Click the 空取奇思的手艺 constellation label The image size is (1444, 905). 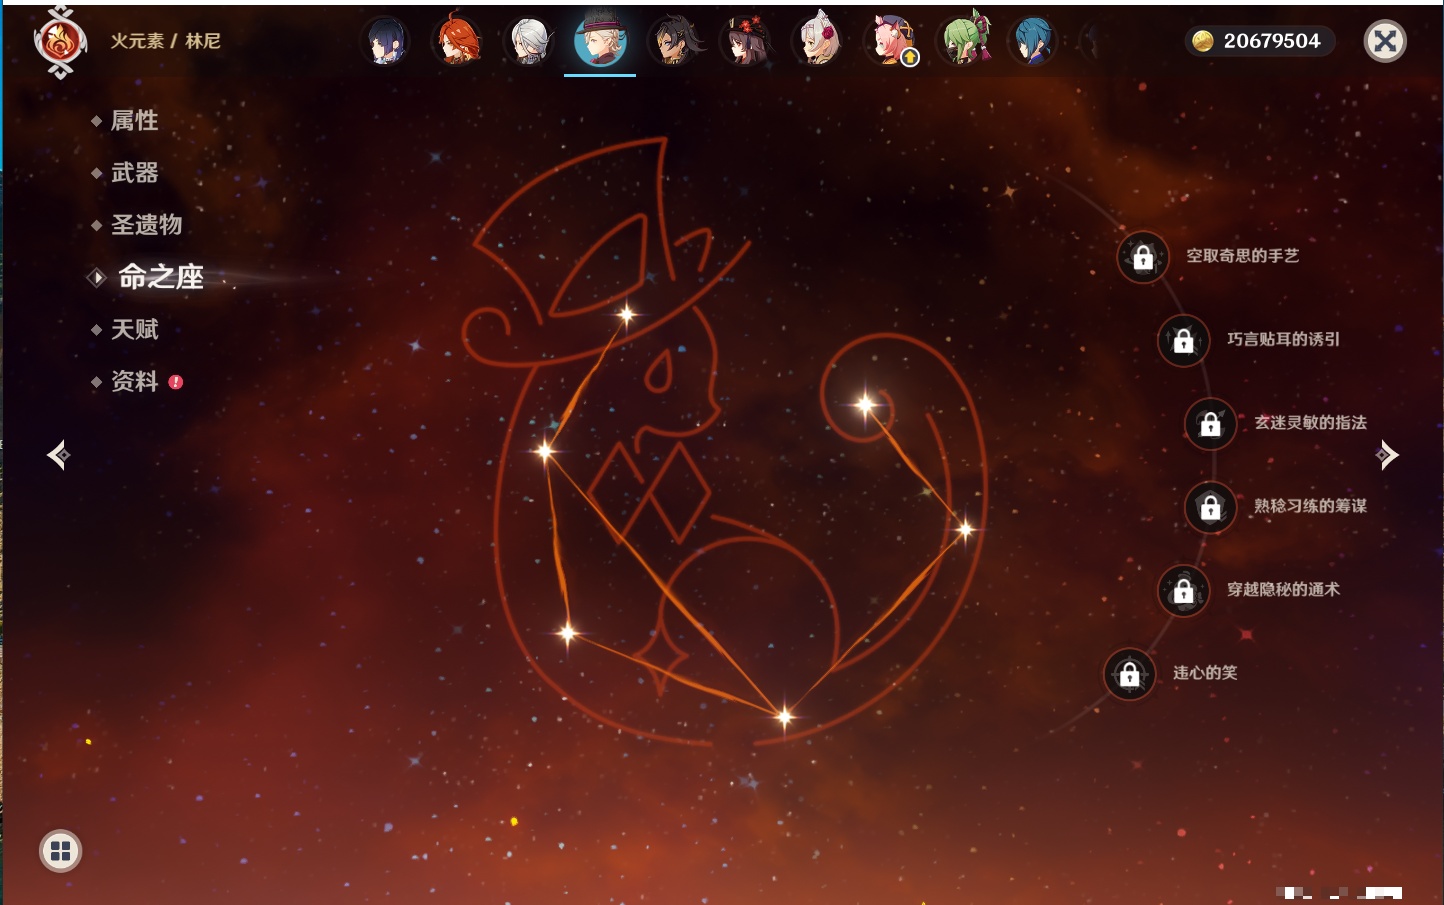1243,256
